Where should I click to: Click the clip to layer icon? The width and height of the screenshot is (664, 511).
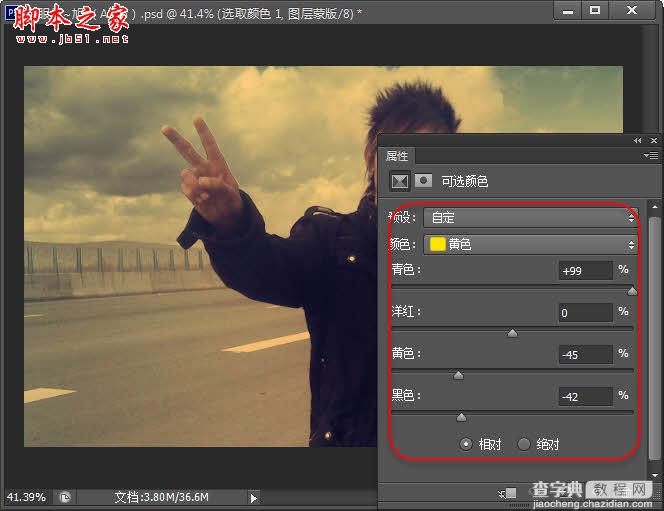click(507, 493)
